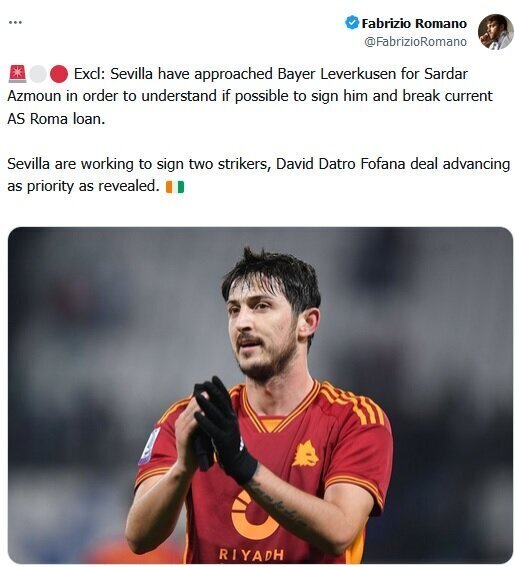Open Fabrizio Romano's display name link
Image resolution: width=515 pixels, height=567 pixels.
pyautogui.click(x=414, y=24)
